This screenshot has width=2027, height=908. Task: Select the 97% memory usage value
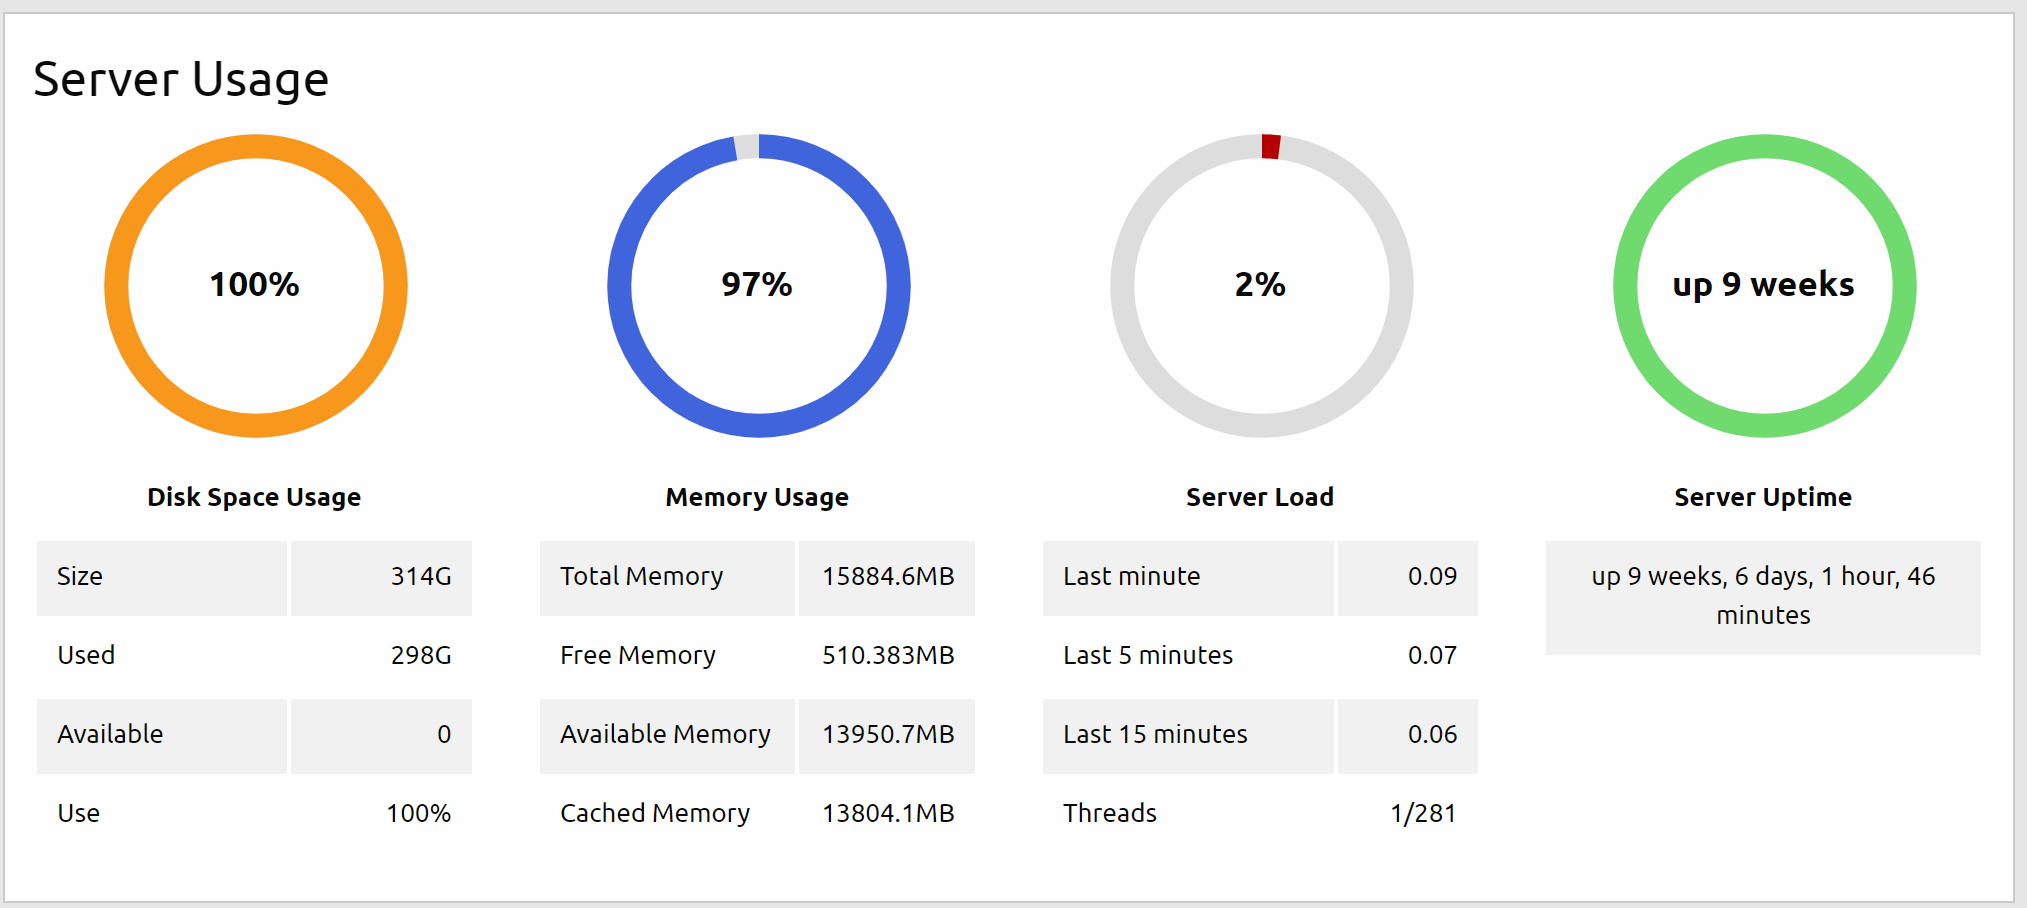[757, 285]
